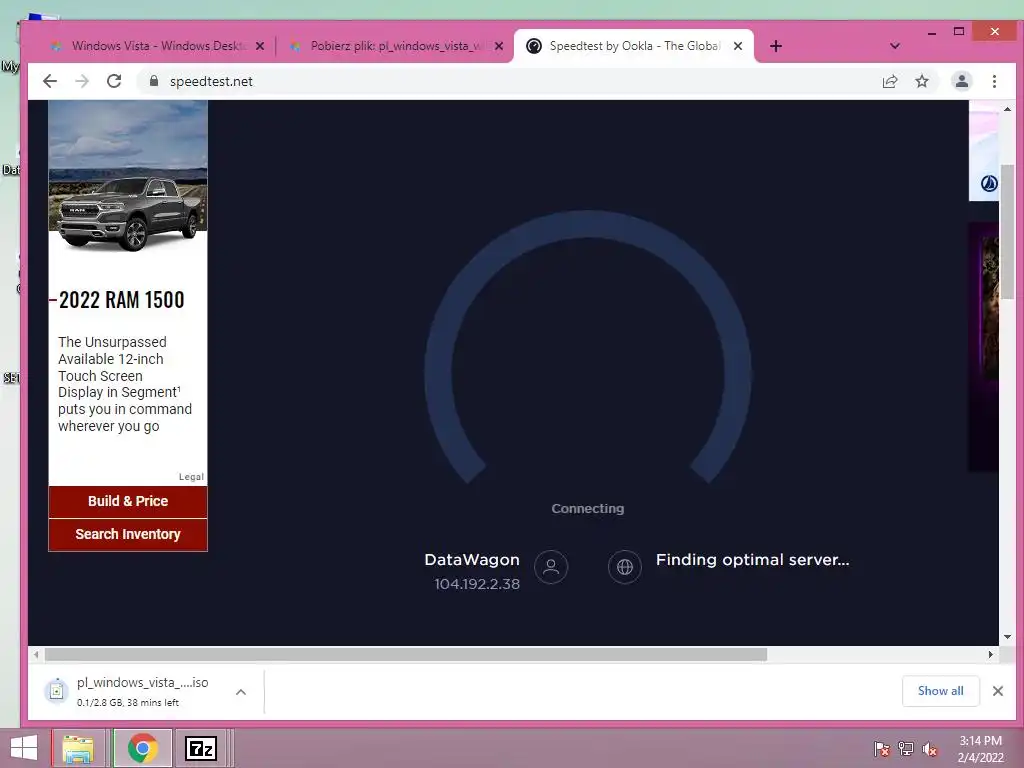Click the horizontal scrollbar thumb

tap(406, 654)
